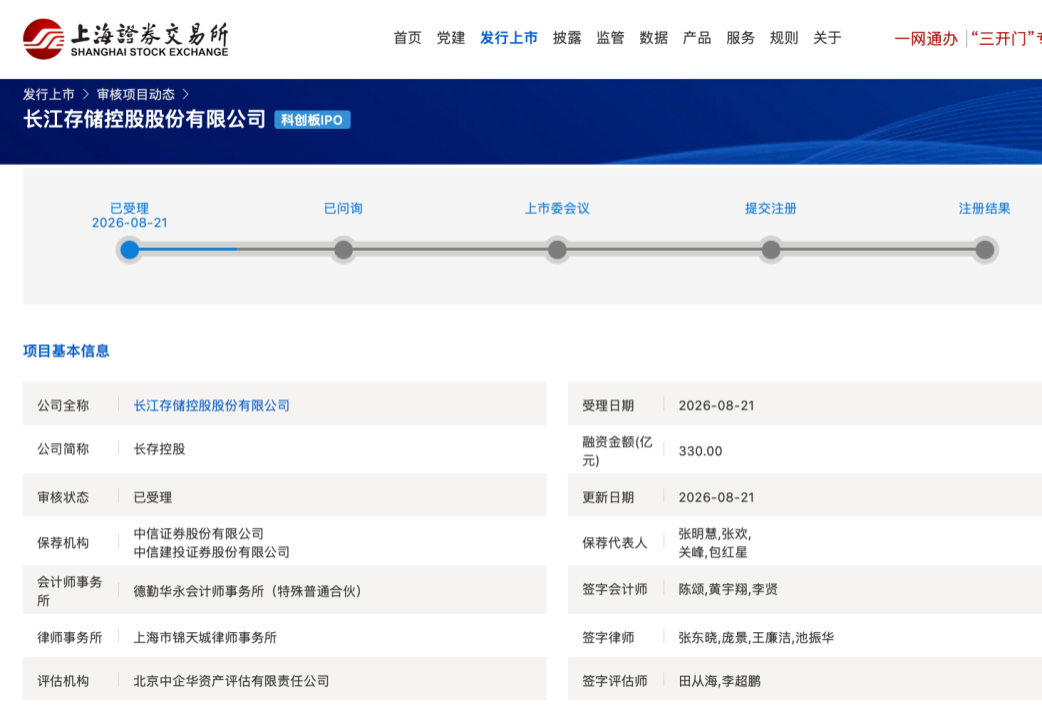Select the 提交注册 stage label
This screenshot has height=719, width=1042.
point(771,208)
